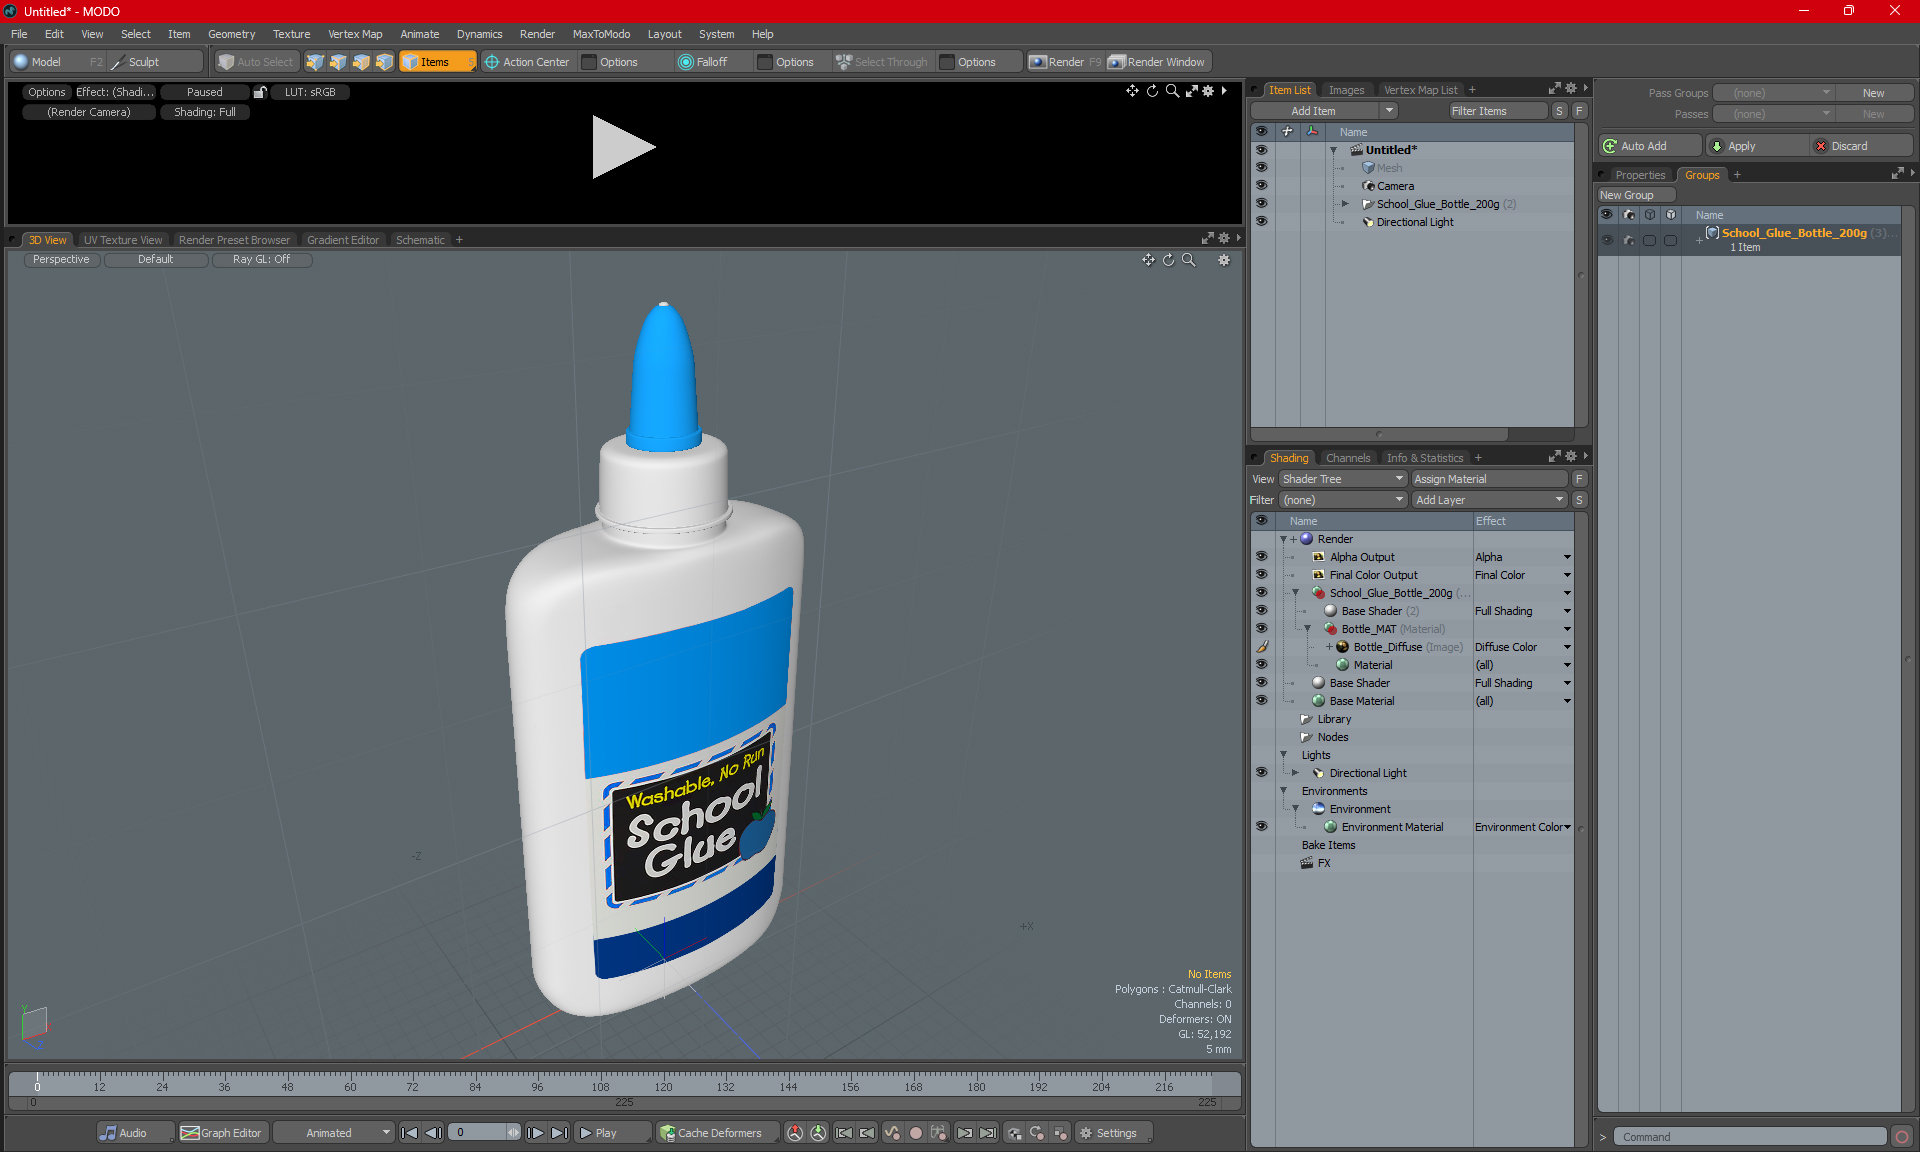Activate Items selection mode

click(437, 62)
